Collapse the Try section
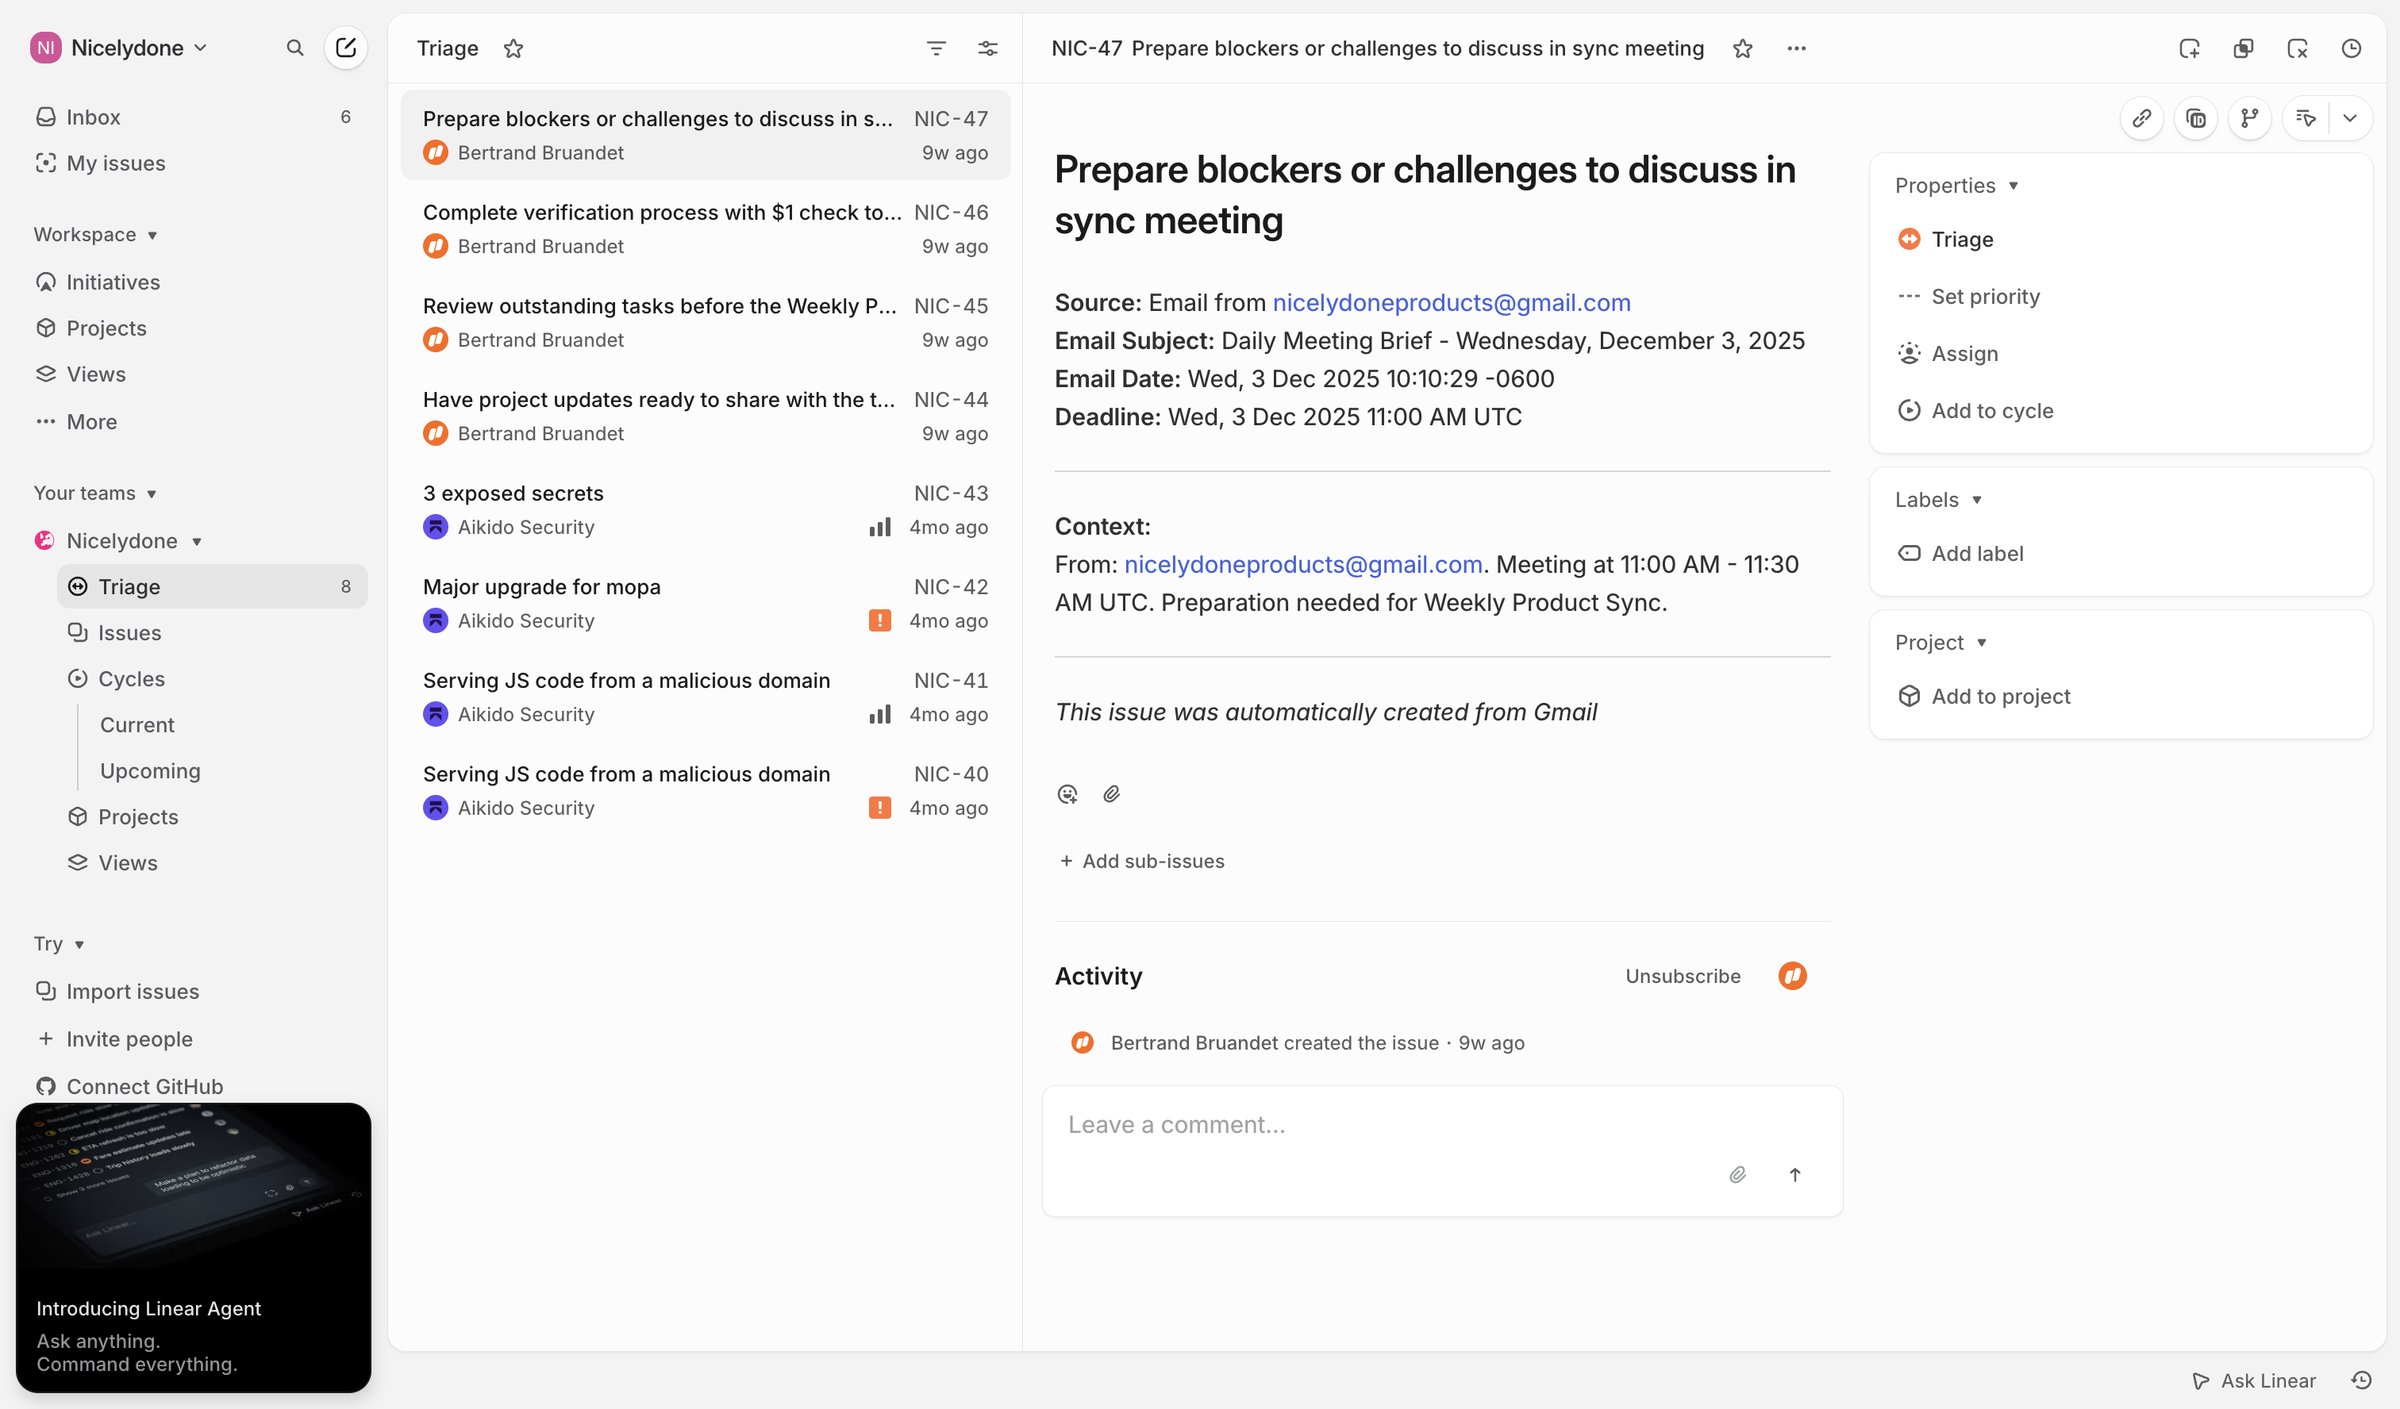The height and width of the screenshot is (1409, 2400). coord(59,944)
